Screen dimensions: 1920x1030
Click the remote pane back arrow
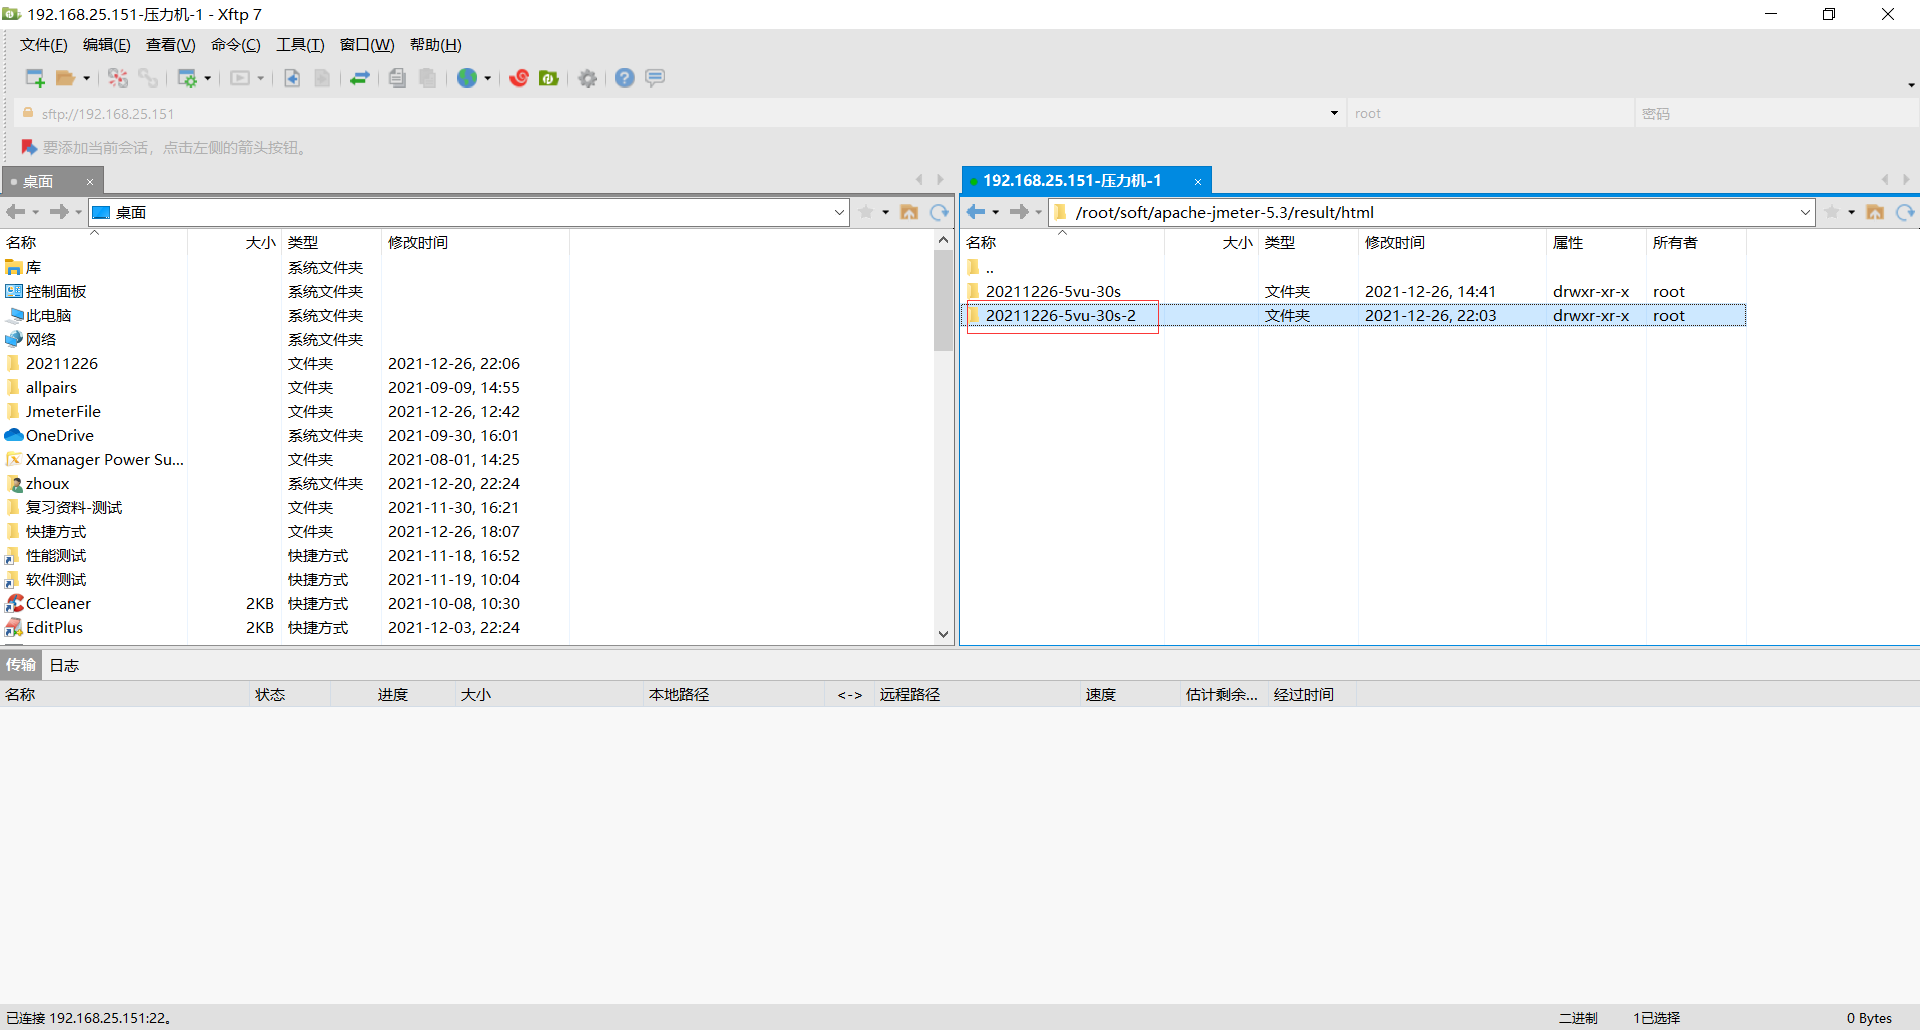975,212
